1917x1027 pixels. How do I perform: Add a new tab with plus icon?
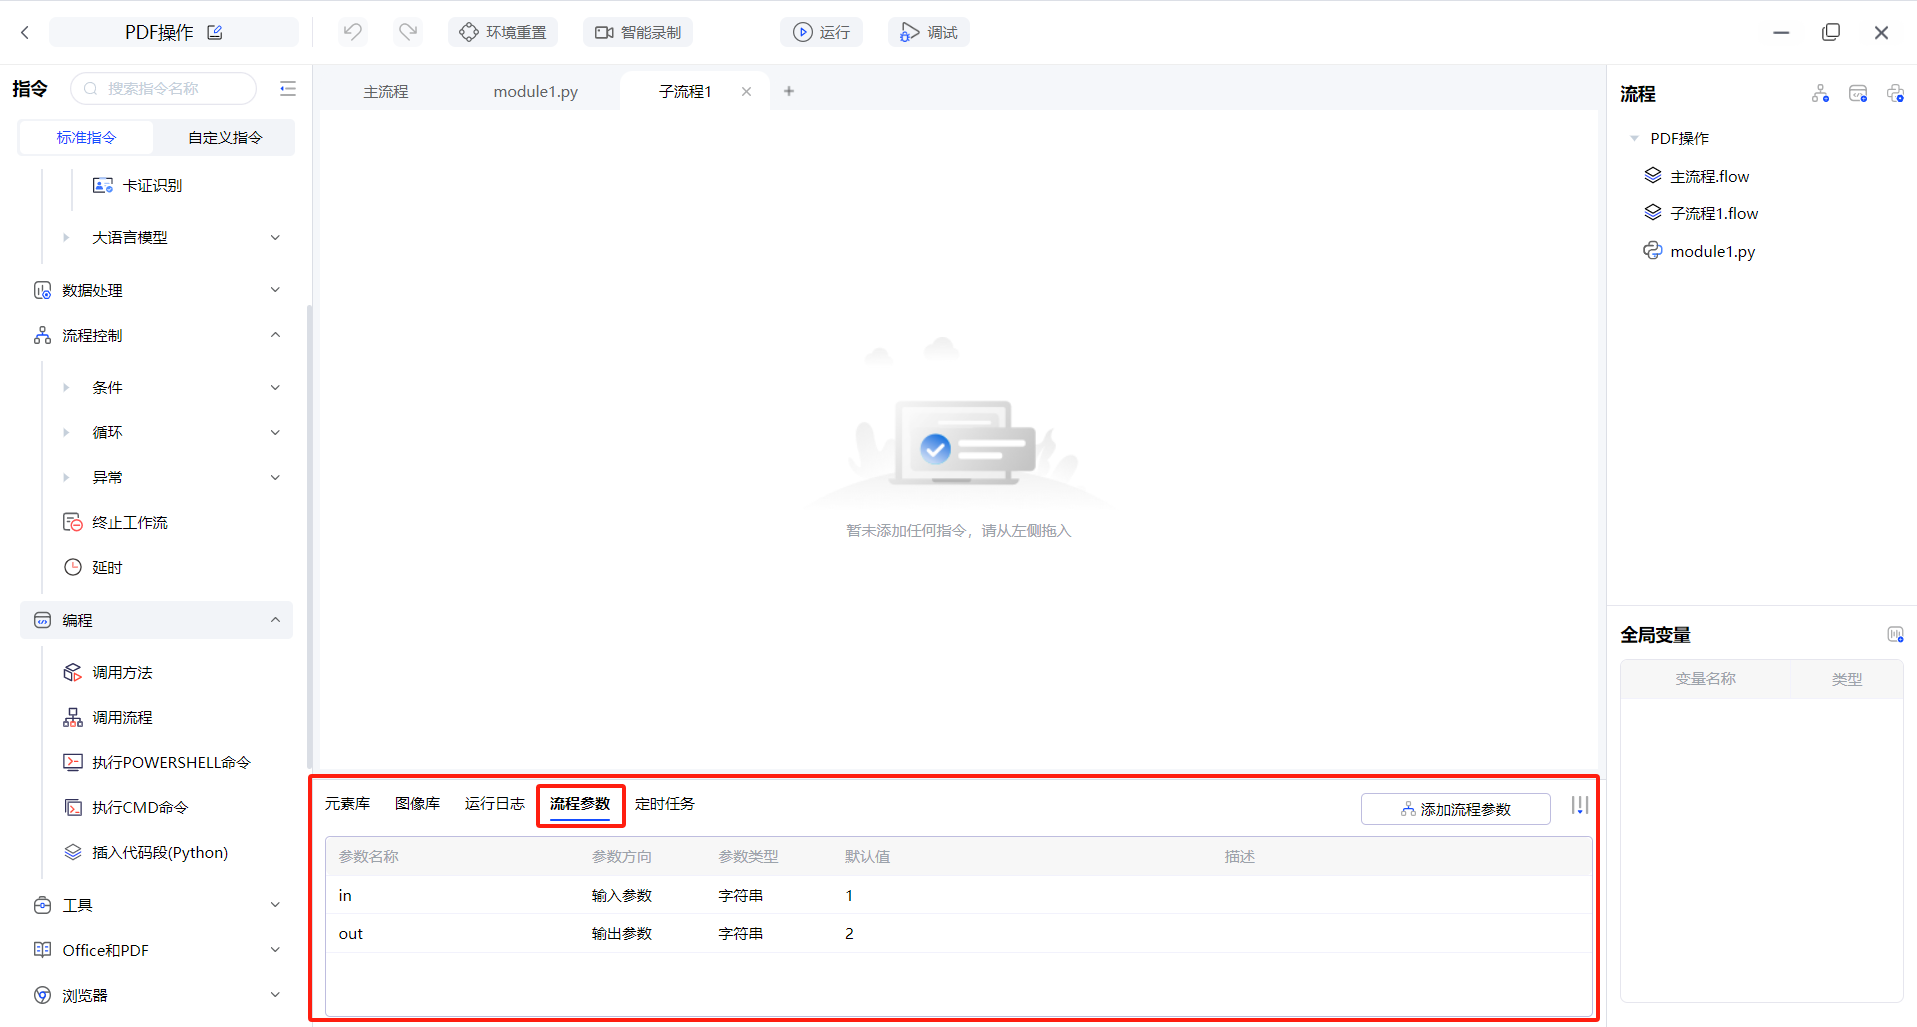coord(789,92)
